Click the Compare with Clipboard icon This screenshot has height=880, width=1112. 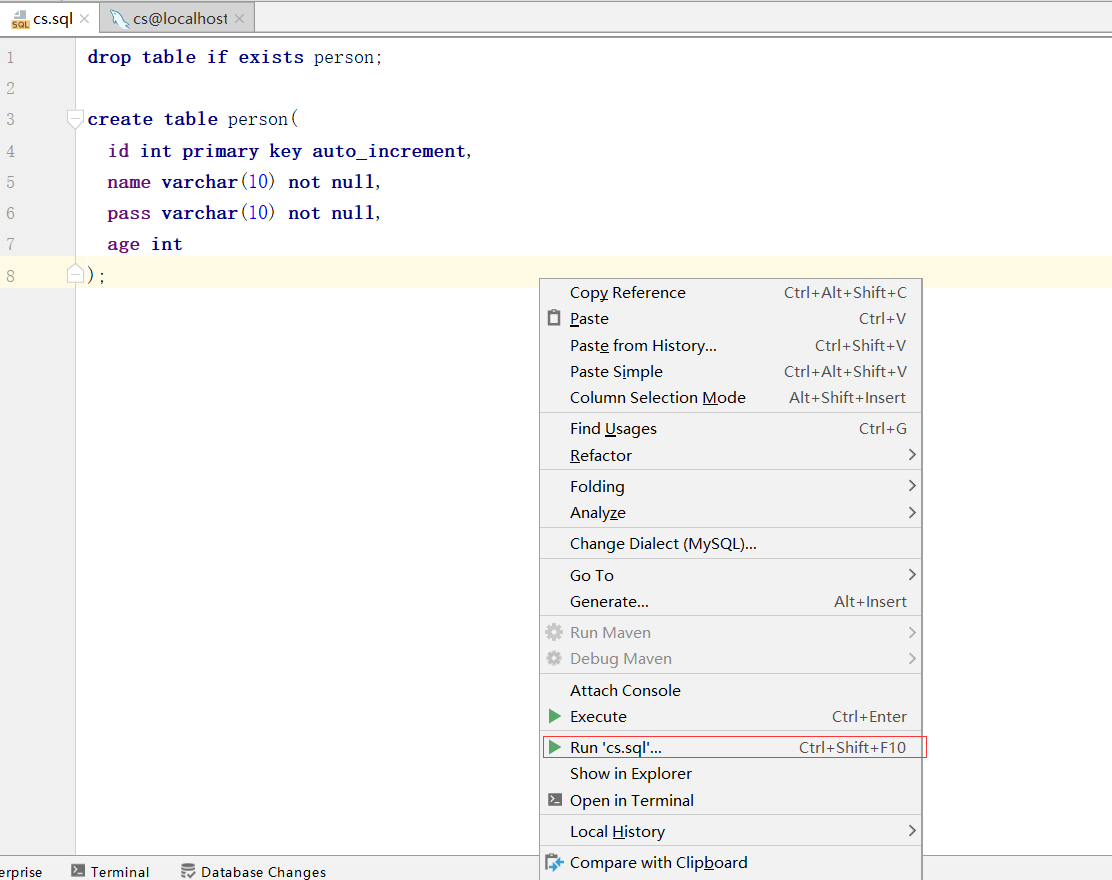554,862
